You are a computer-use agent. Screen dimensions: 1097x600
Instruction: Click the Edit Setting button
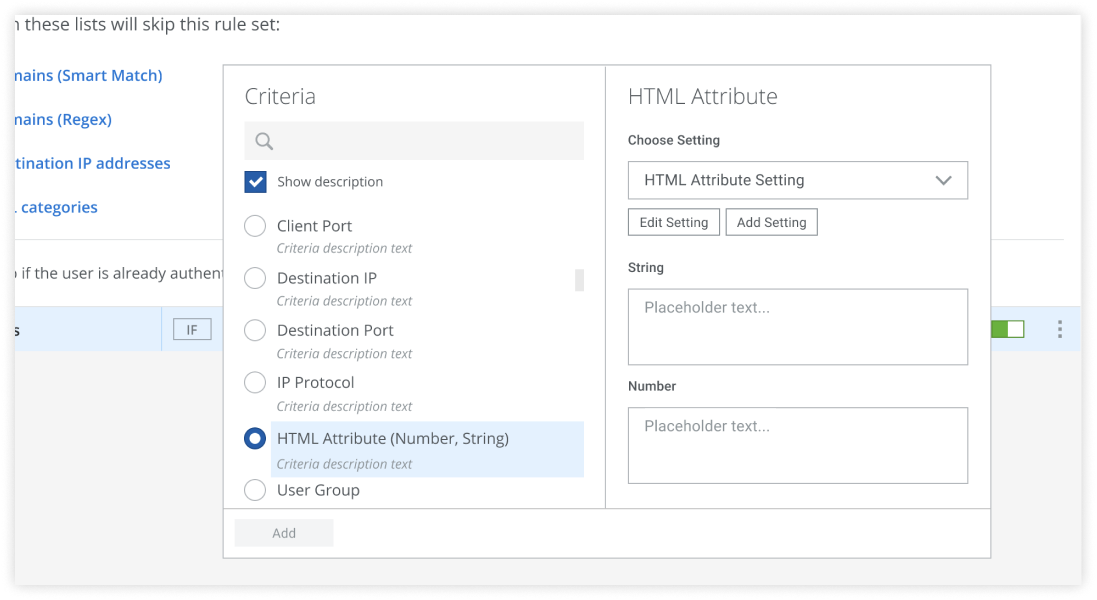673,222
